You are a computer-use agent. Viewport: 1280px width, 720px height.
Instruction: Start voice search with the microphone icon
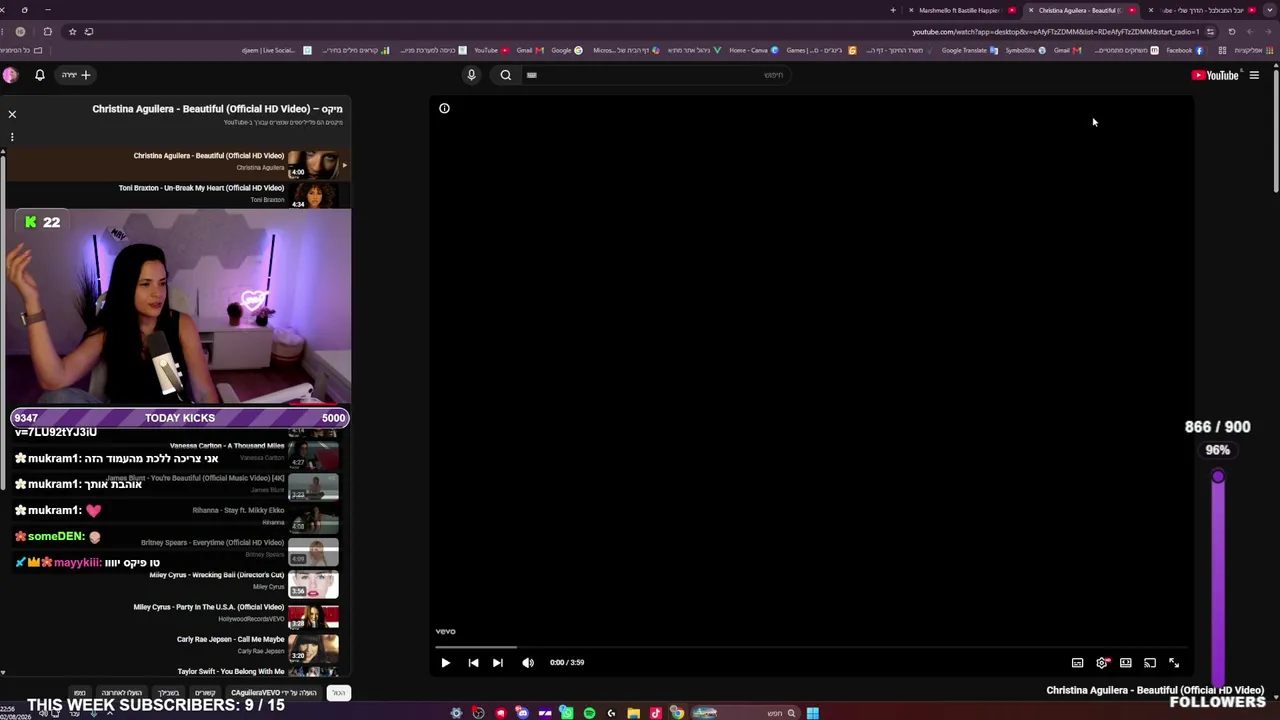click(471, 75)
